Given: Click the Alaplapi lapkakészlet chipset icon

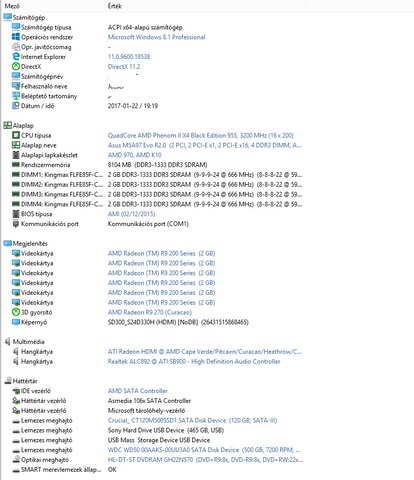Looking at the screenshot, I should 16,155.
